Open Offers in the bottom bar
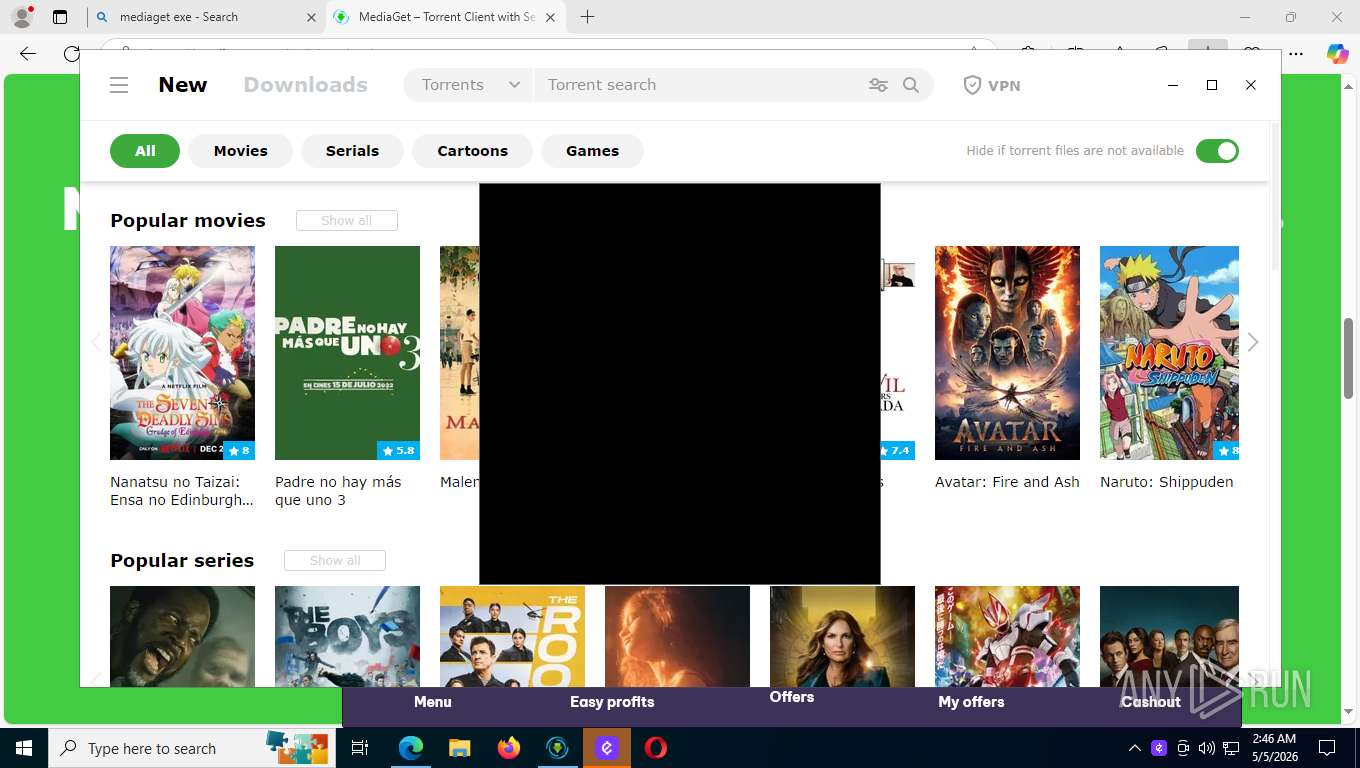 [x=792, y=697]
